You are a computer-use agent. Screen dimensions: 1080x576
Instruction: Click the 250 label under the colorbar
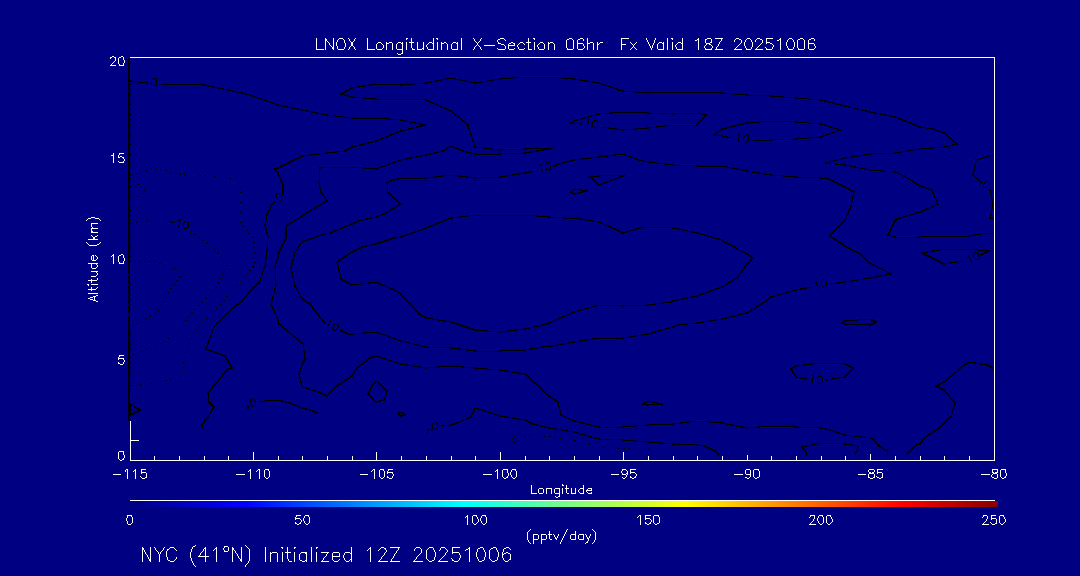click(993, 520)
